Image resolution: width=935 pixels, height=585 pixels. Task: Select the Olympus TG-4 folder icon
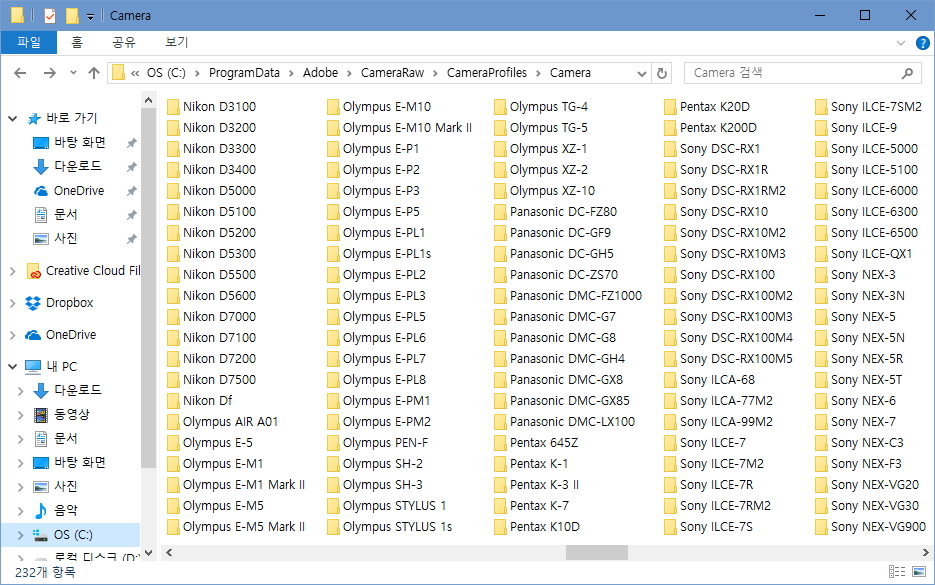coord(500,107)
